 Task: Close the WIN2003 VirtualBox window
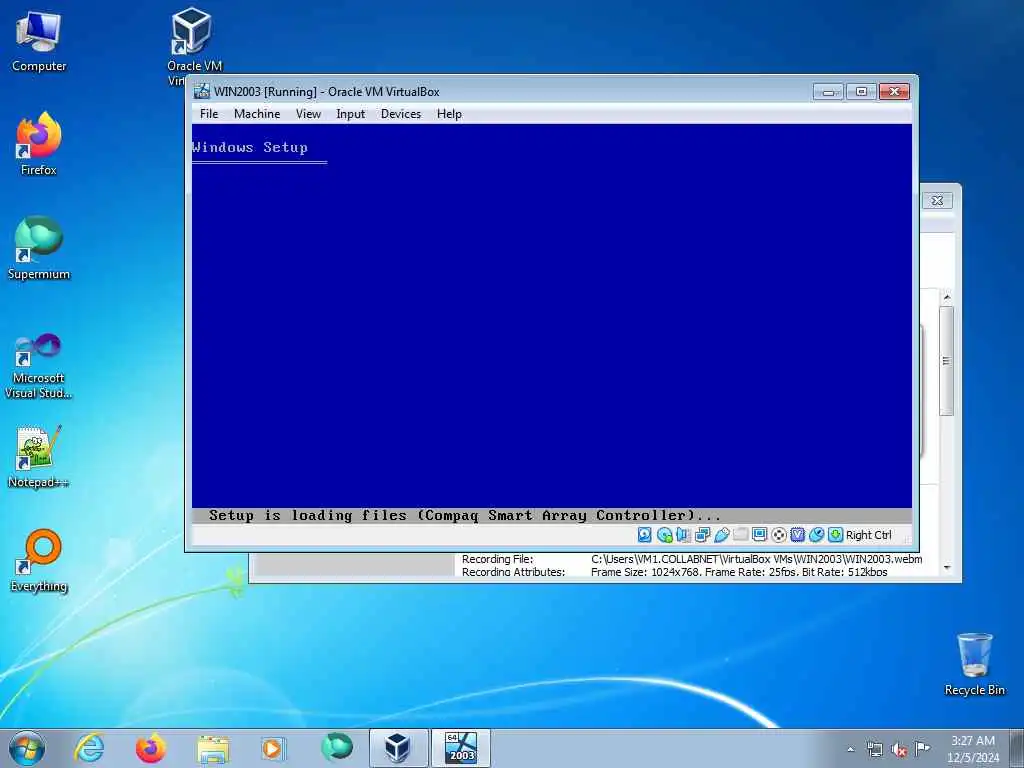894,91
